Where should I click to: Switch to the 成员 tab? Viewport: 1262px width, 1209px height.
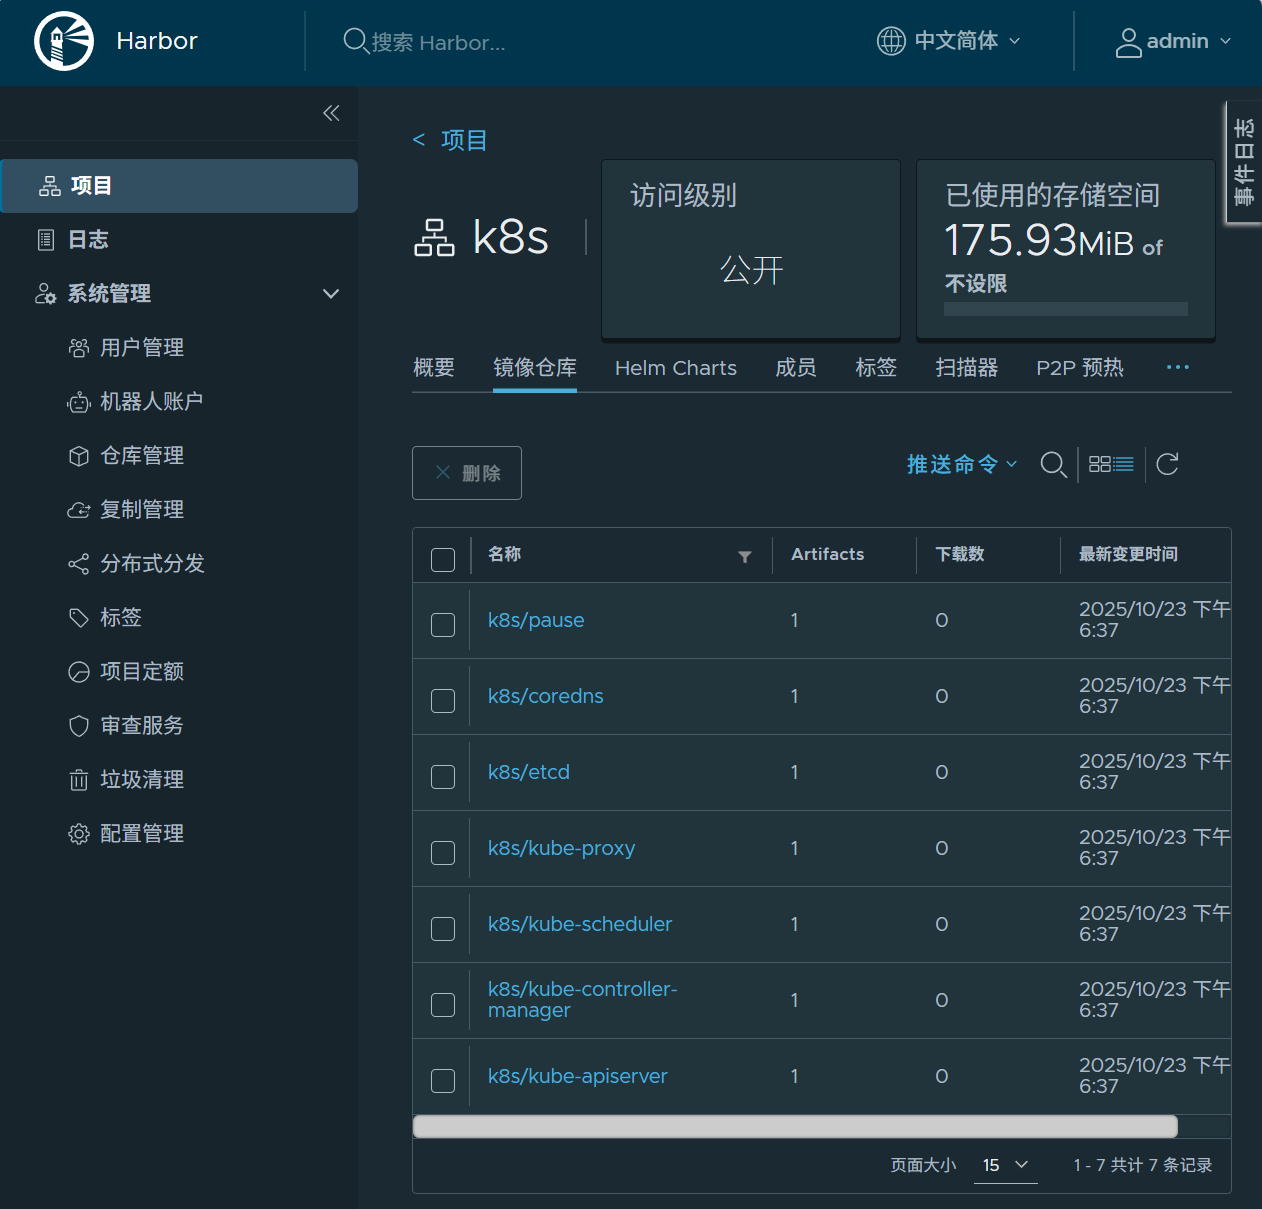click(796, 368)
